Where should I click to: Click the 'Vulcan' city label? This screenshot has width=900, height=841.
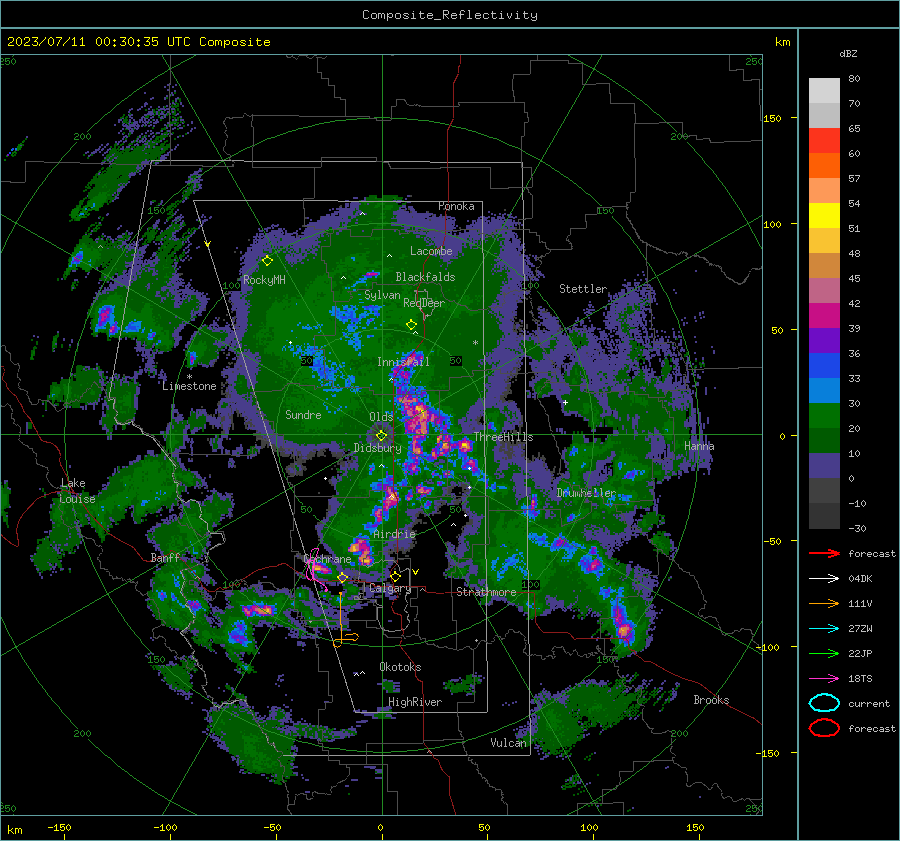coord(508,743)
